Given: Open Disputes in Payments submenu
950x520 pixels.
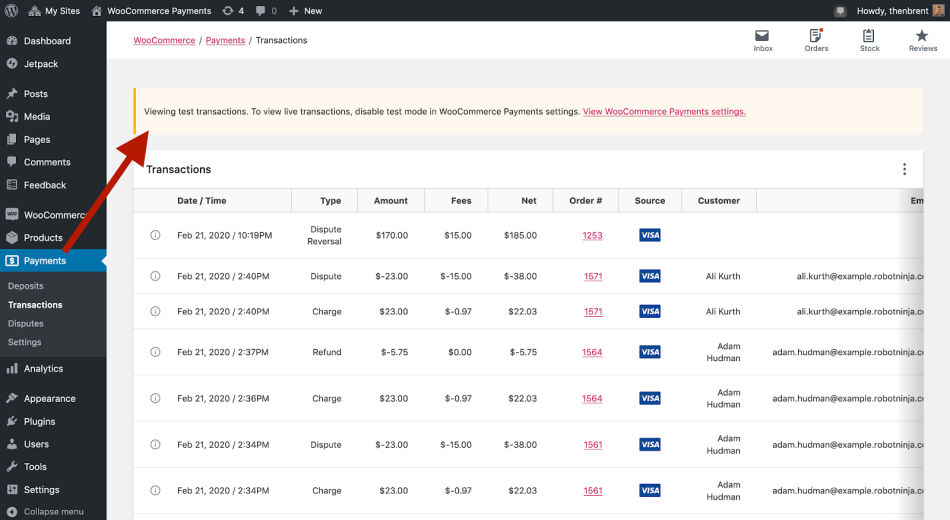Looking at the screenshot, I should pyautogui.click(x=26, y=323).
